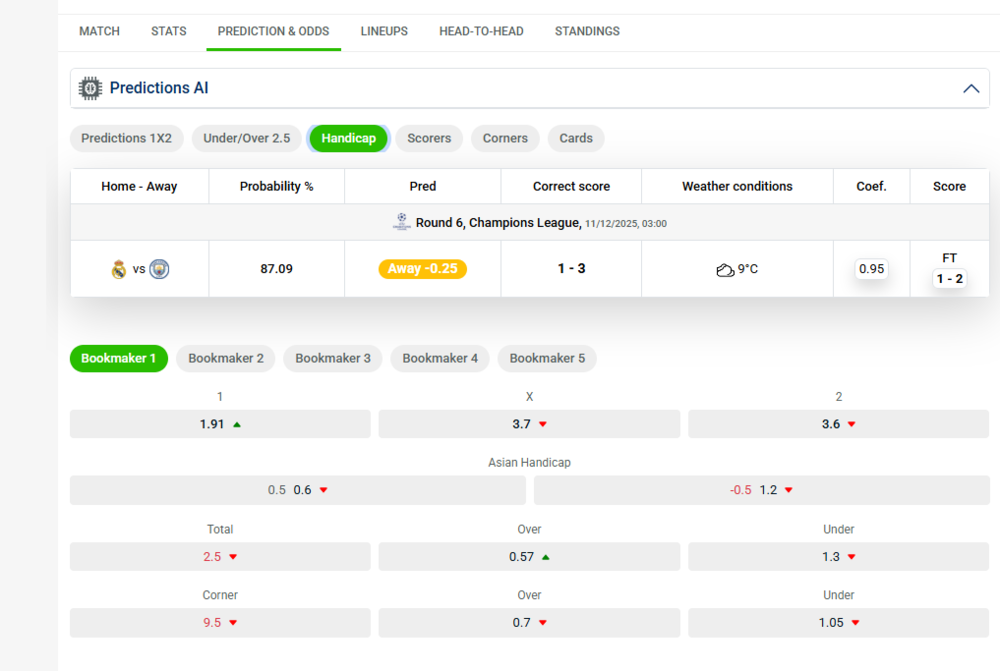Click the cloudy weather icon

pyautogui.click(x=725, y=270)
